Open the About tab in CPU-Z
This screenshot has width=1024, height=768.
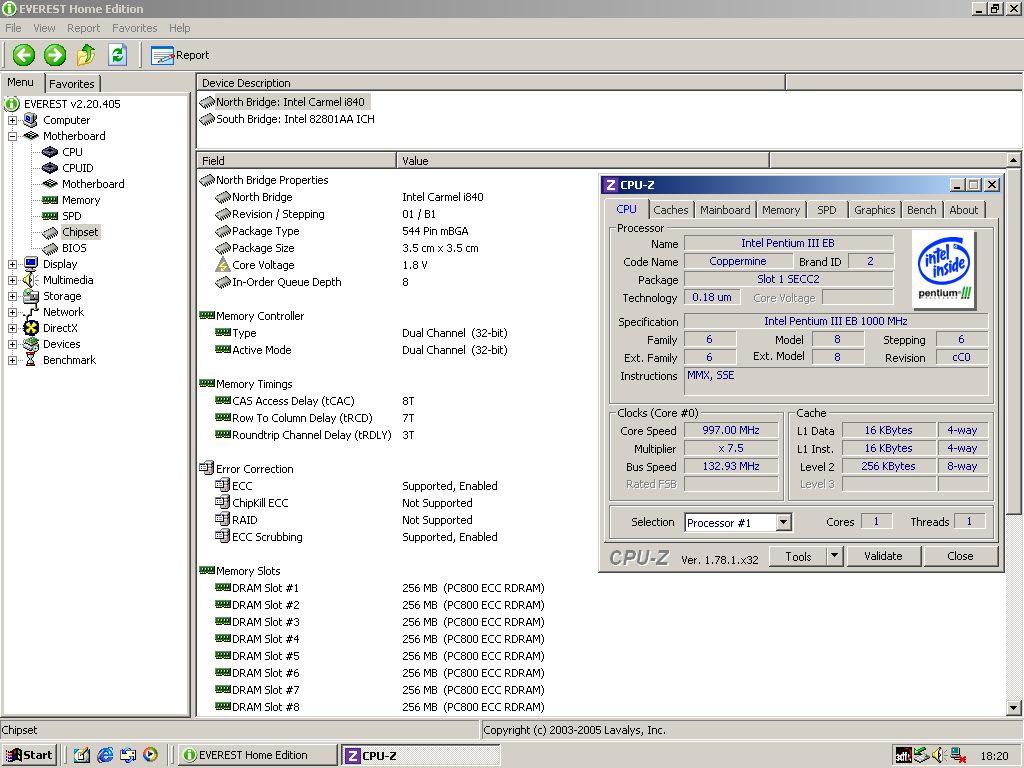tap(964, 210)
